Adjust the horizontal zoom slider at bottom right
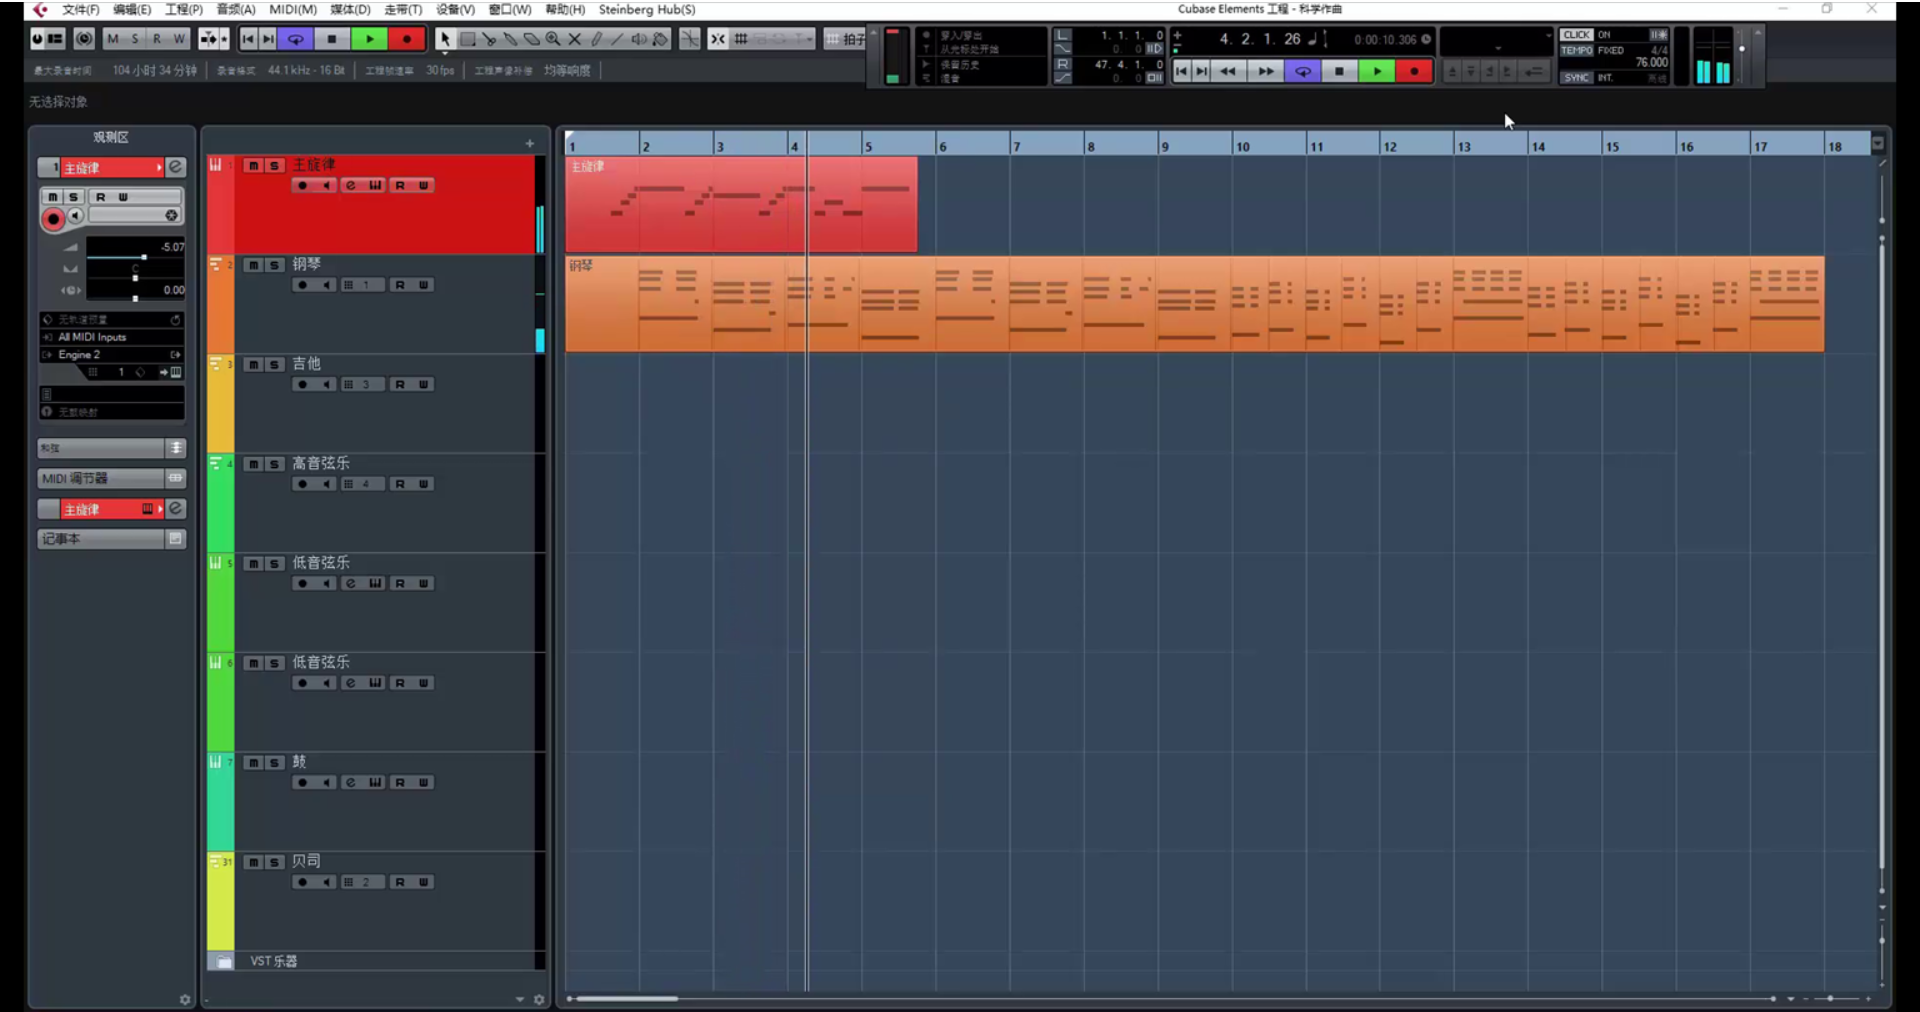Image resolution: width=1920 pixels, height=1012 pixels. [1830, 998]
